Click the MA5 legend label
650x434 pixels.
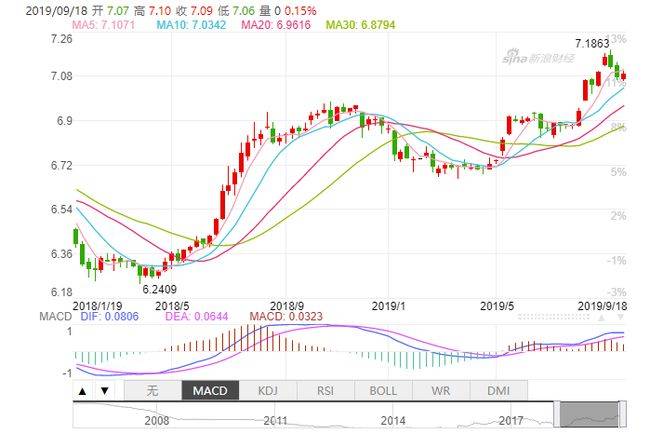[x=104, y=25]
